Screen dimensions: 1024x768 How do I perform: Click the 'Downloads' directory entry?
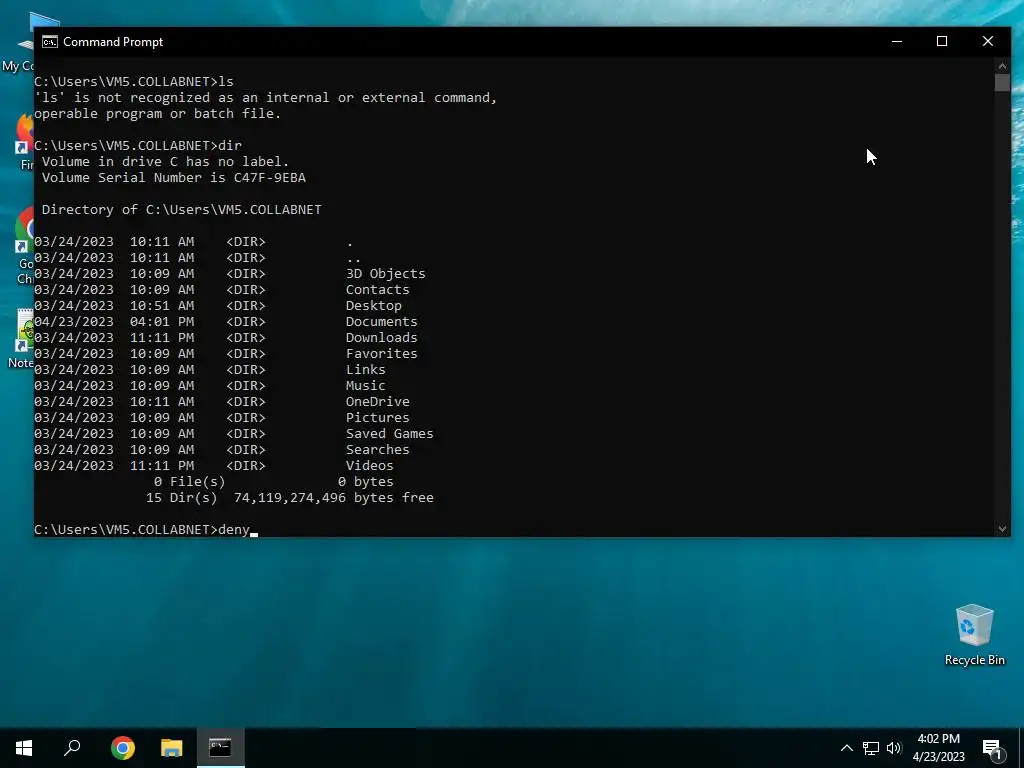[381, 338]
